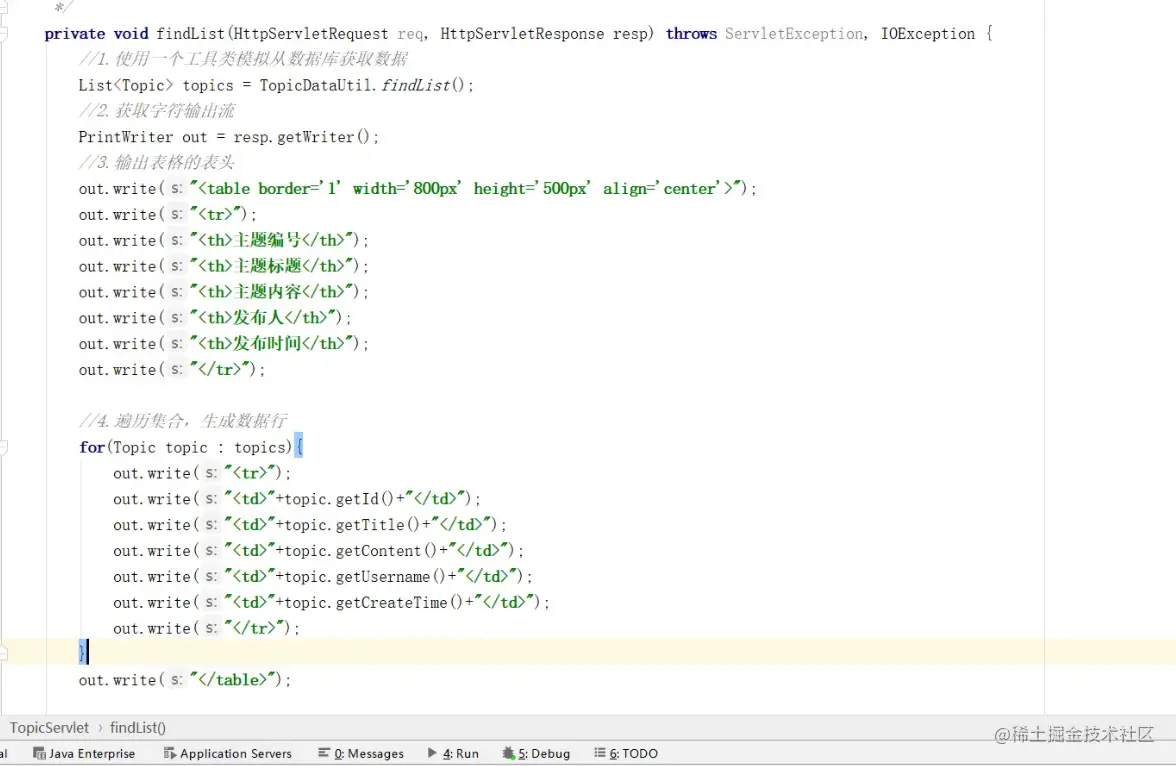Image resolution: width=1176 pixels, height=766 pixels.
Task: Click 'resp.getWriter()' call
Action: [302, 137]
